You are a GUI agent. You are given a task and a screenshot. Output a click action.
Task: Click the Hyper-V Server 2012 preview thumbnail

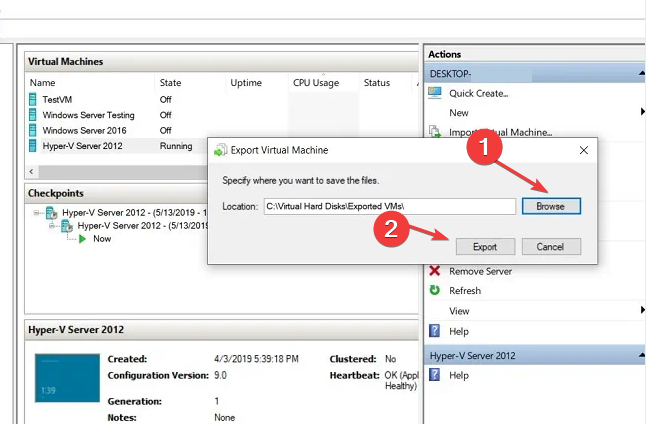pyautogui.click(x=67, y=378)
